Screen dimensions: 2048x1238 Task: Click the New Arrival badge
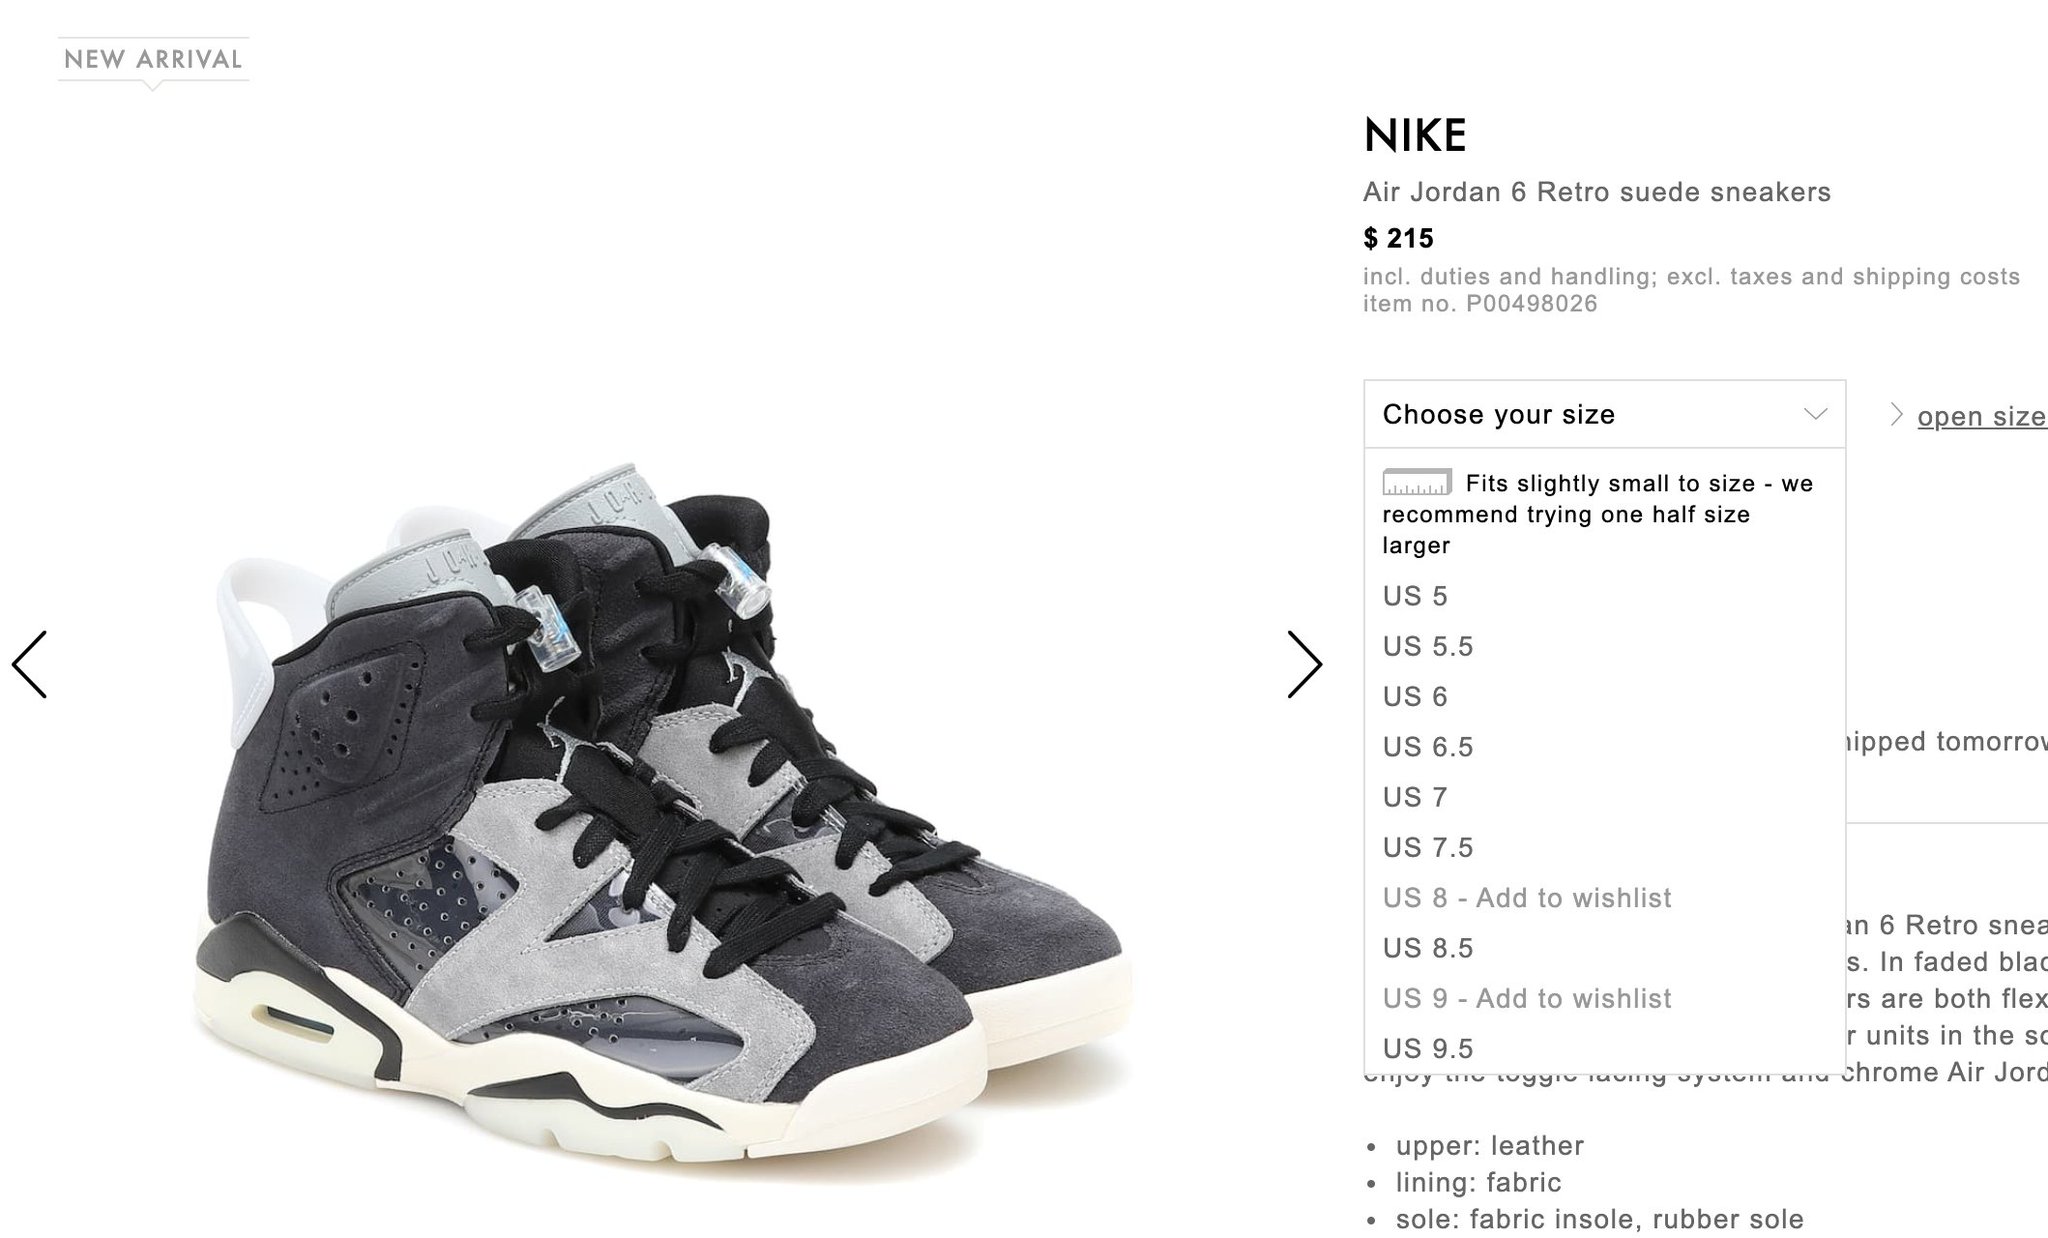tap(153, 60)
